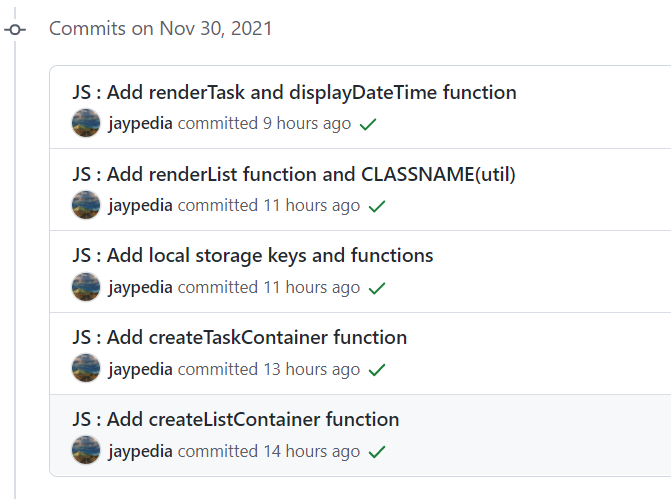Show the status check for the renderTask commit

tap(368, 125)
